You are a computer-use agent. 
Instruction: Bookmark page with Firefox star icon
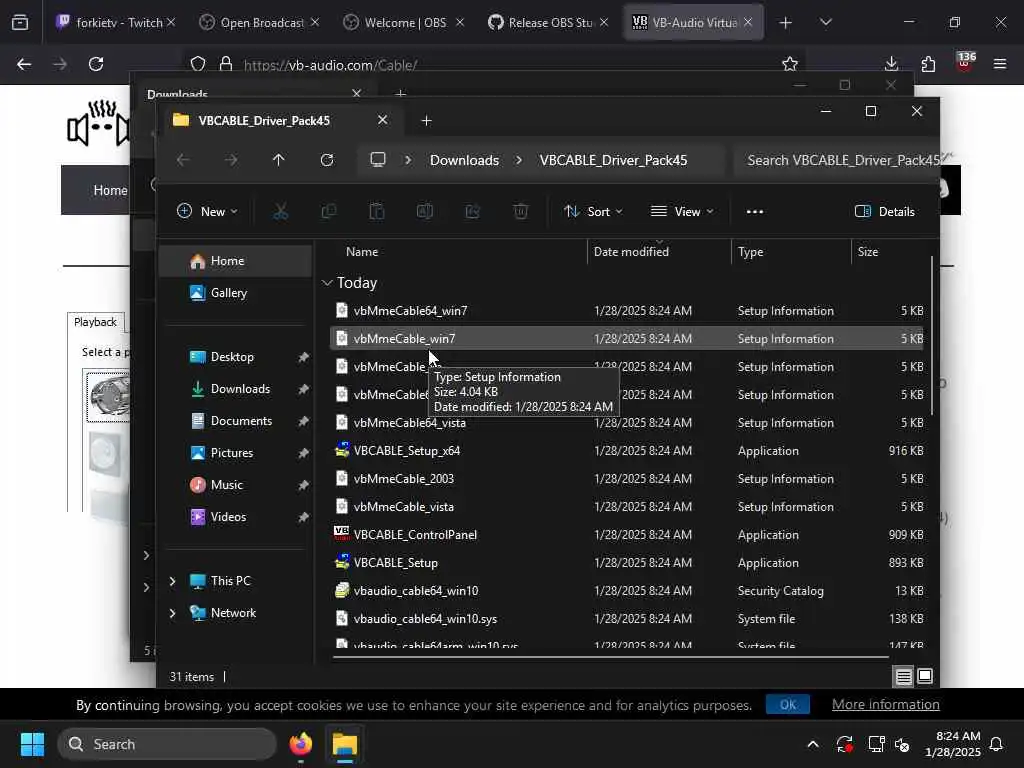click(x=790, y=64)
